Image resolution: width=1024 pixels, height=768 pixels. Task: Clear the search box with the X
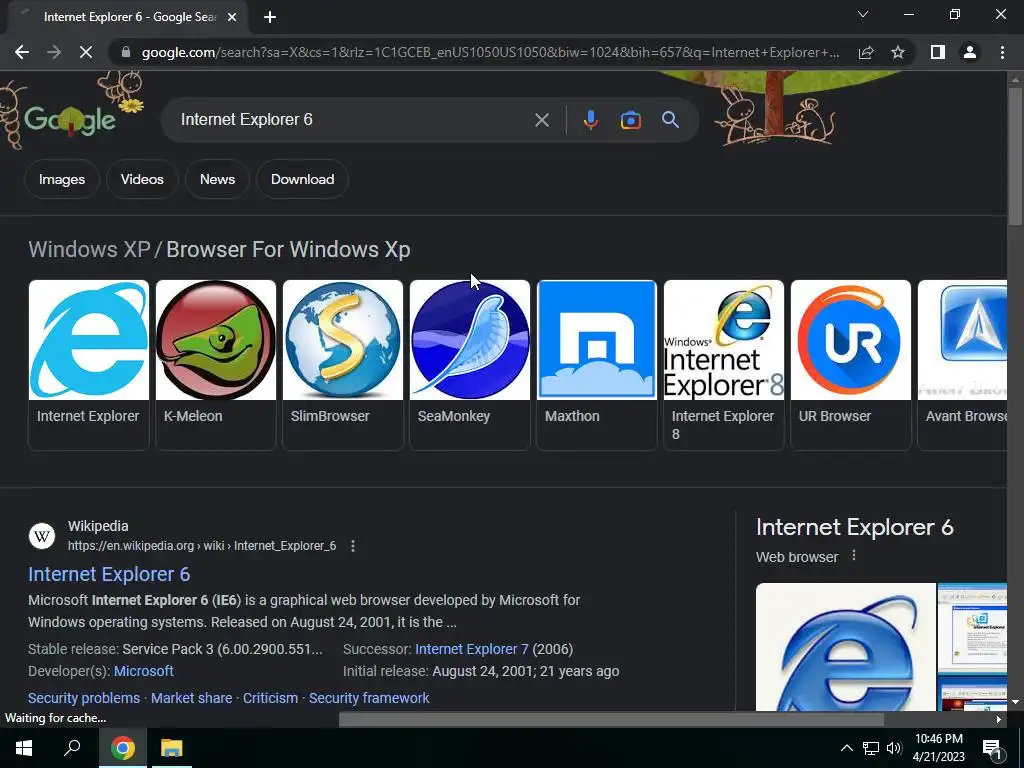pos(542,120)
